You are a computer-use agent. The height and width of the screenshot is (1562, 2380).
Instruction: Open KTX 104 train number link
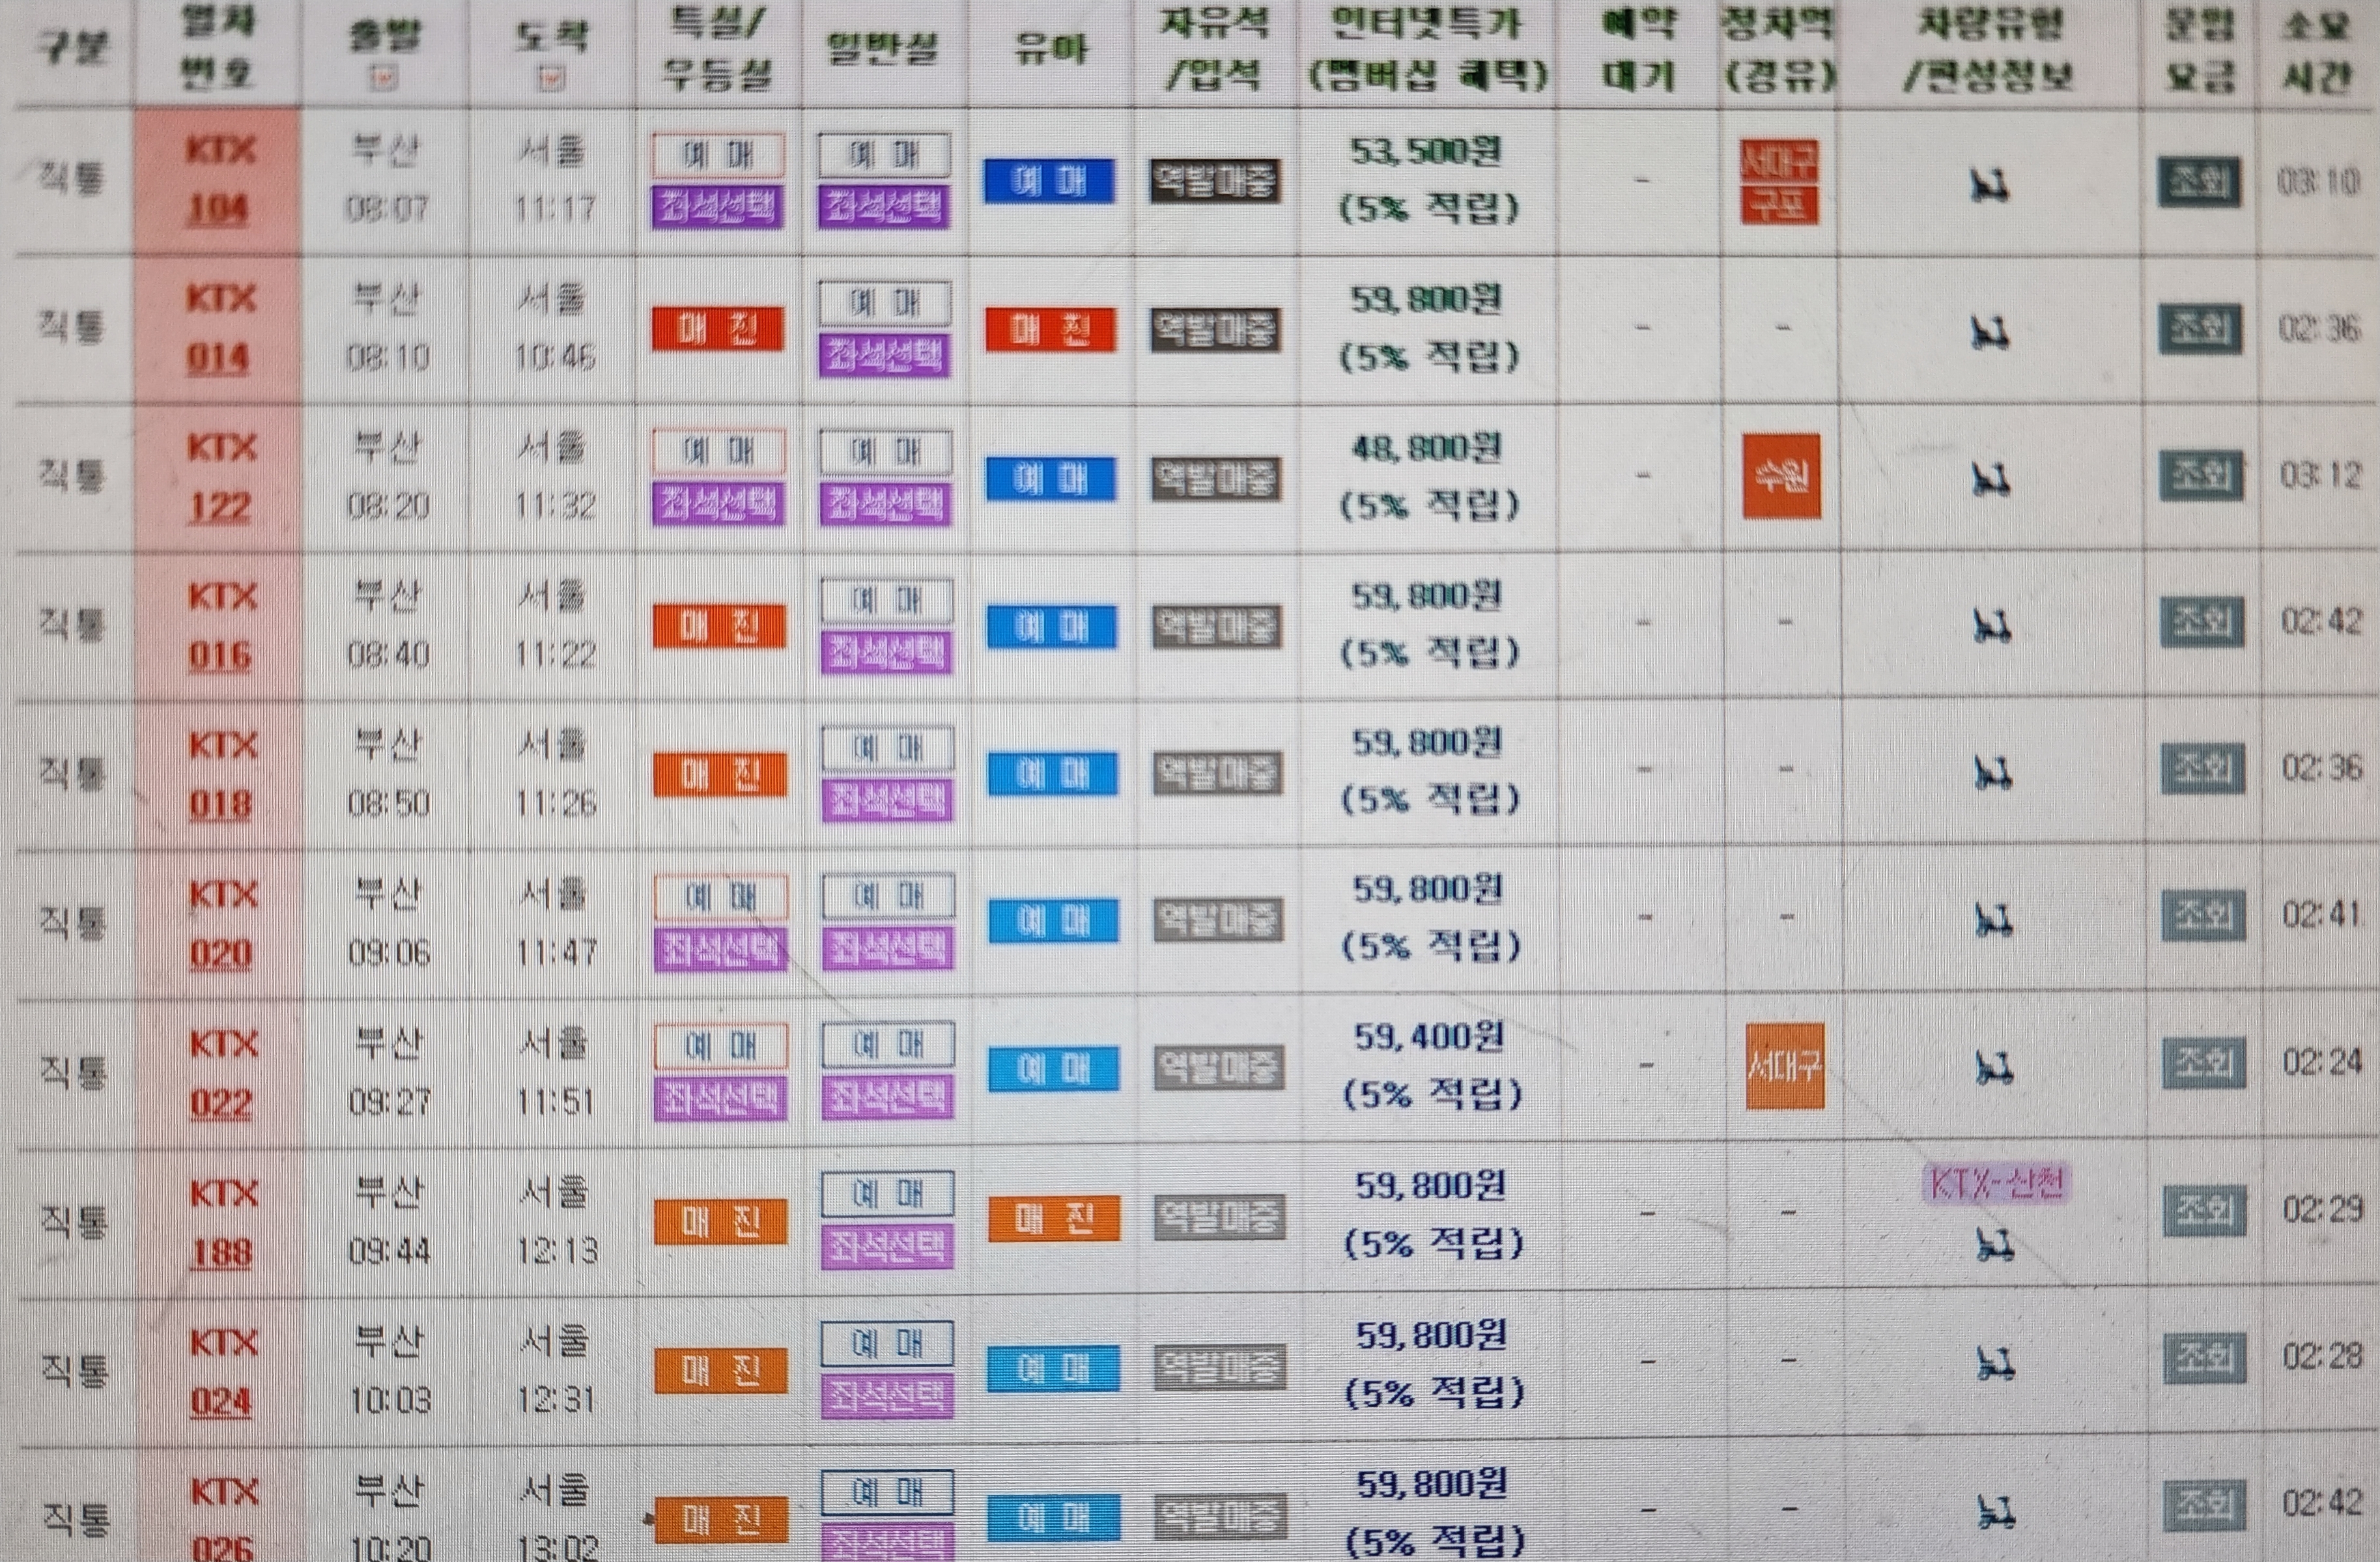coord(218,208)
